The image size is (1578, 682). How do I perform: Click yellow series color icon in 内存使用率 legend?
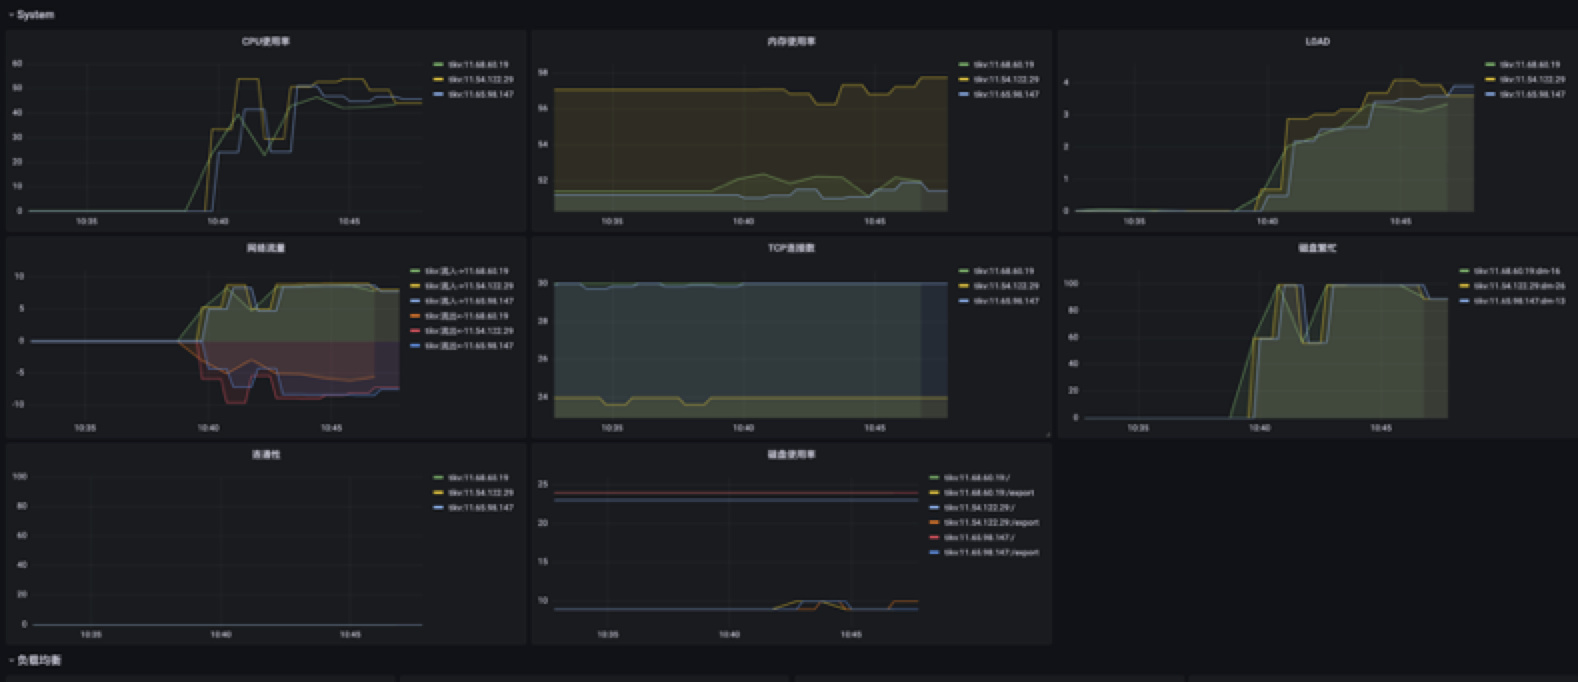click(964, 79)
